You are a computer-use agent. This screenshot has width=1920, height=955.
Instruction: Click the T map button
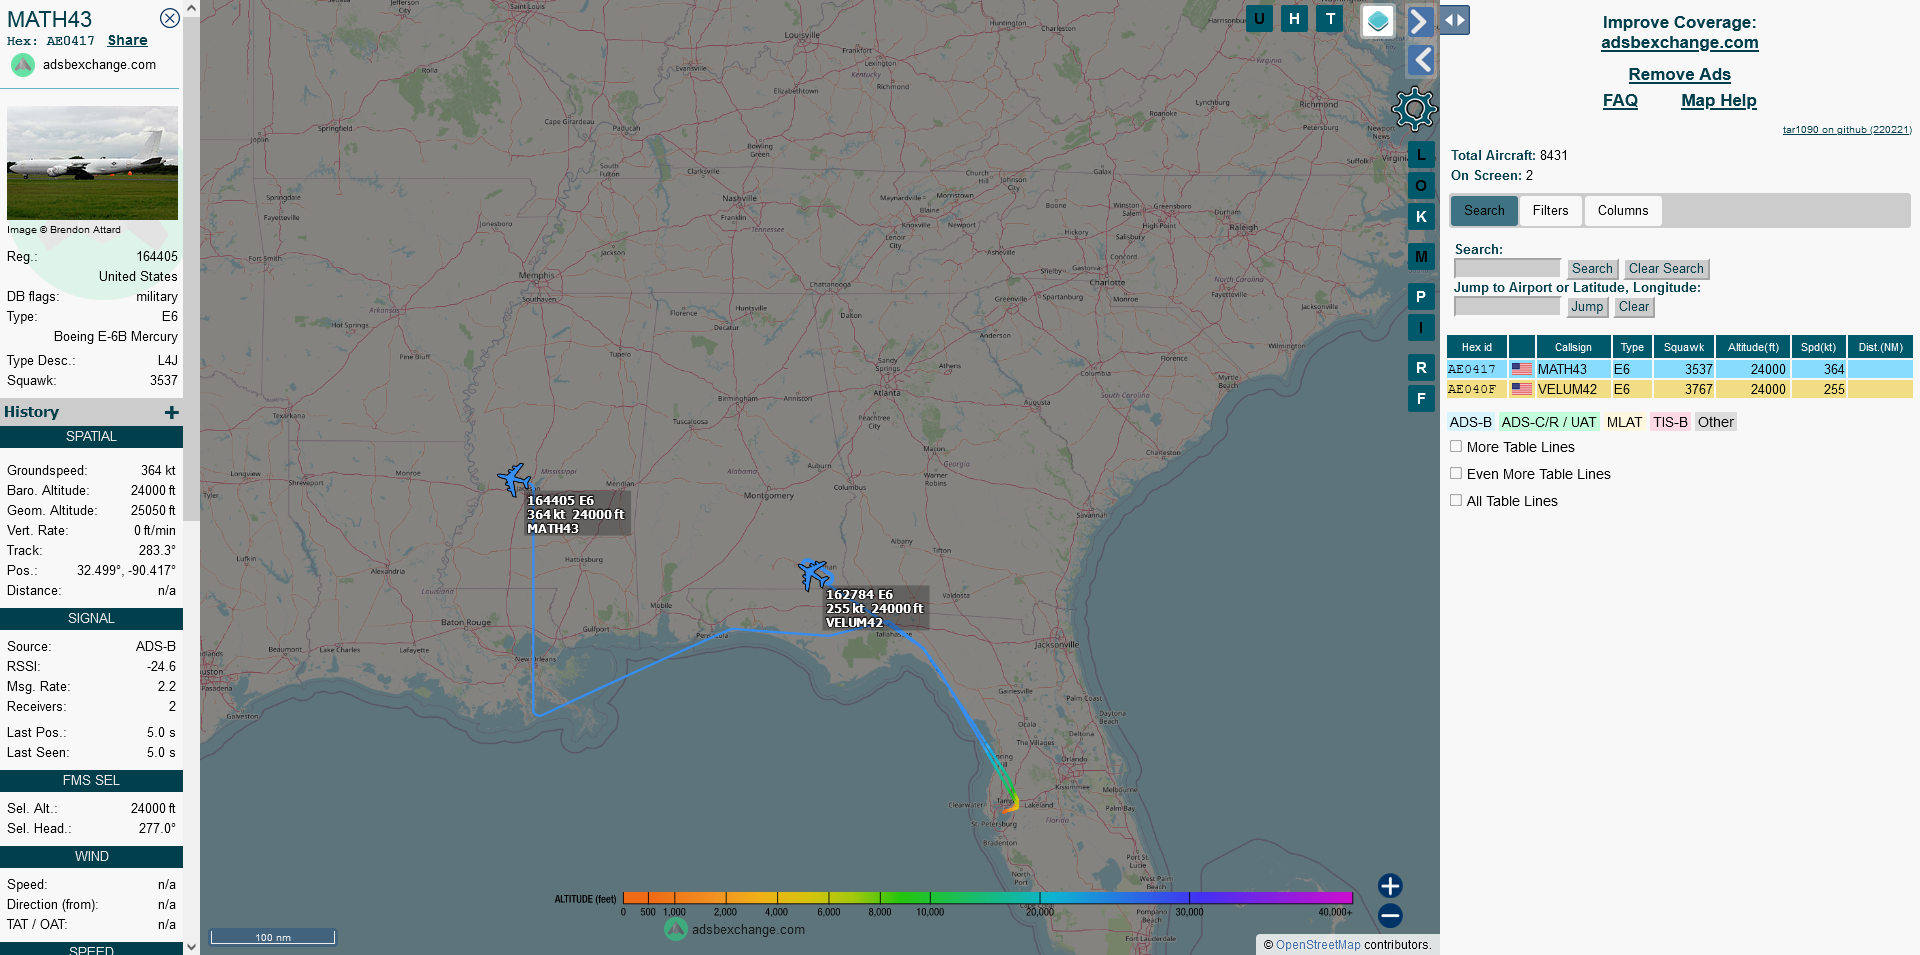point(1330,18)
